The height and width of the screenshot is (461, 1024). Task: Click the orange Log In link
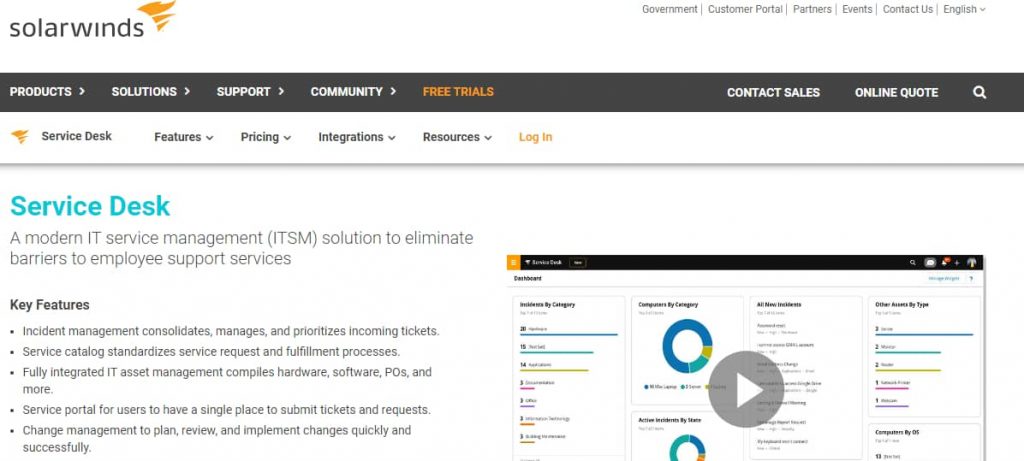coord(535,137)
